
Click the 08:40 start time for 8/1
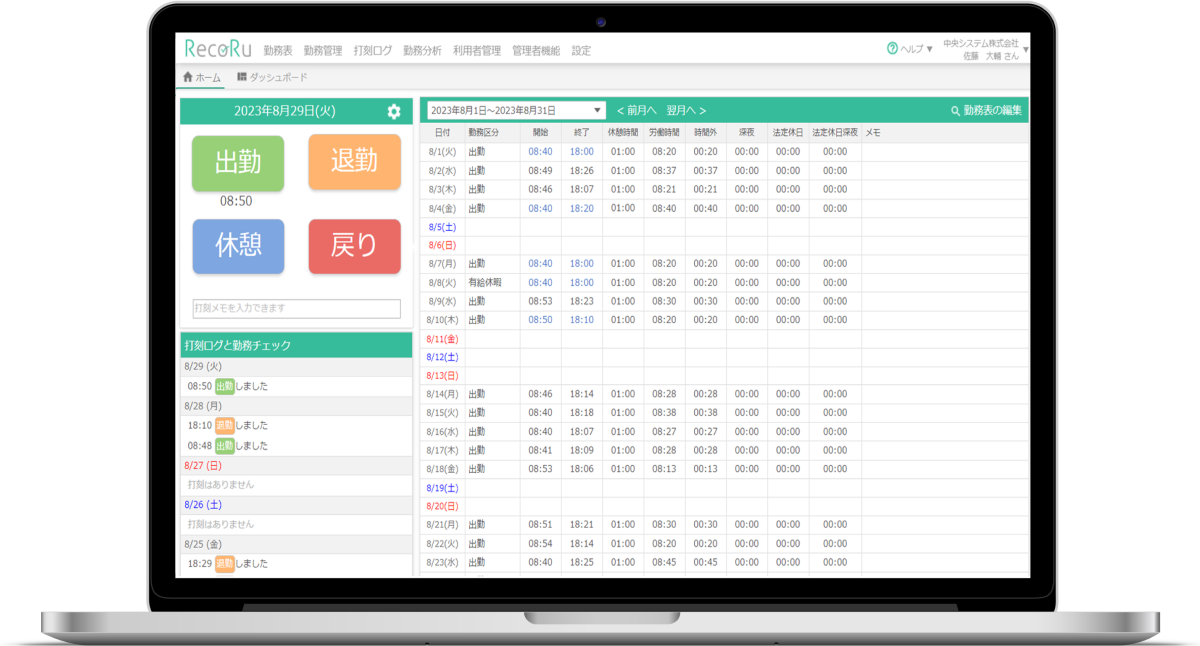[540, 152]
